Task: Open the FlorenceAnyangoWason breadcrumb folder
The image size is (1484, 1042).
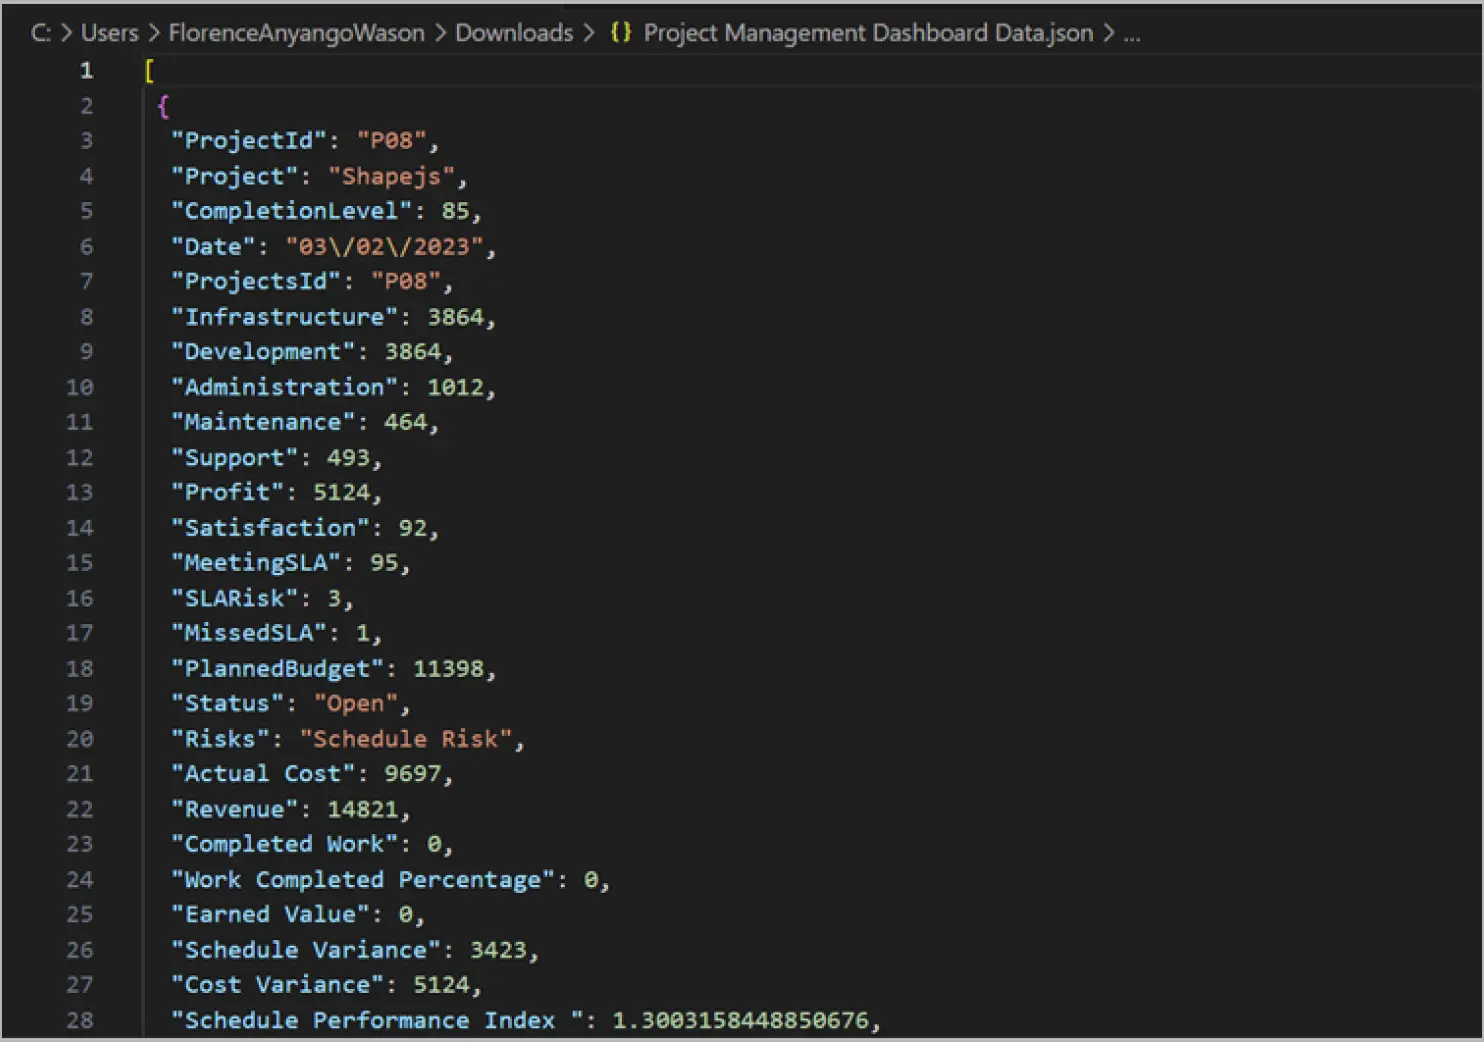Action: click(x=296, y=32)
